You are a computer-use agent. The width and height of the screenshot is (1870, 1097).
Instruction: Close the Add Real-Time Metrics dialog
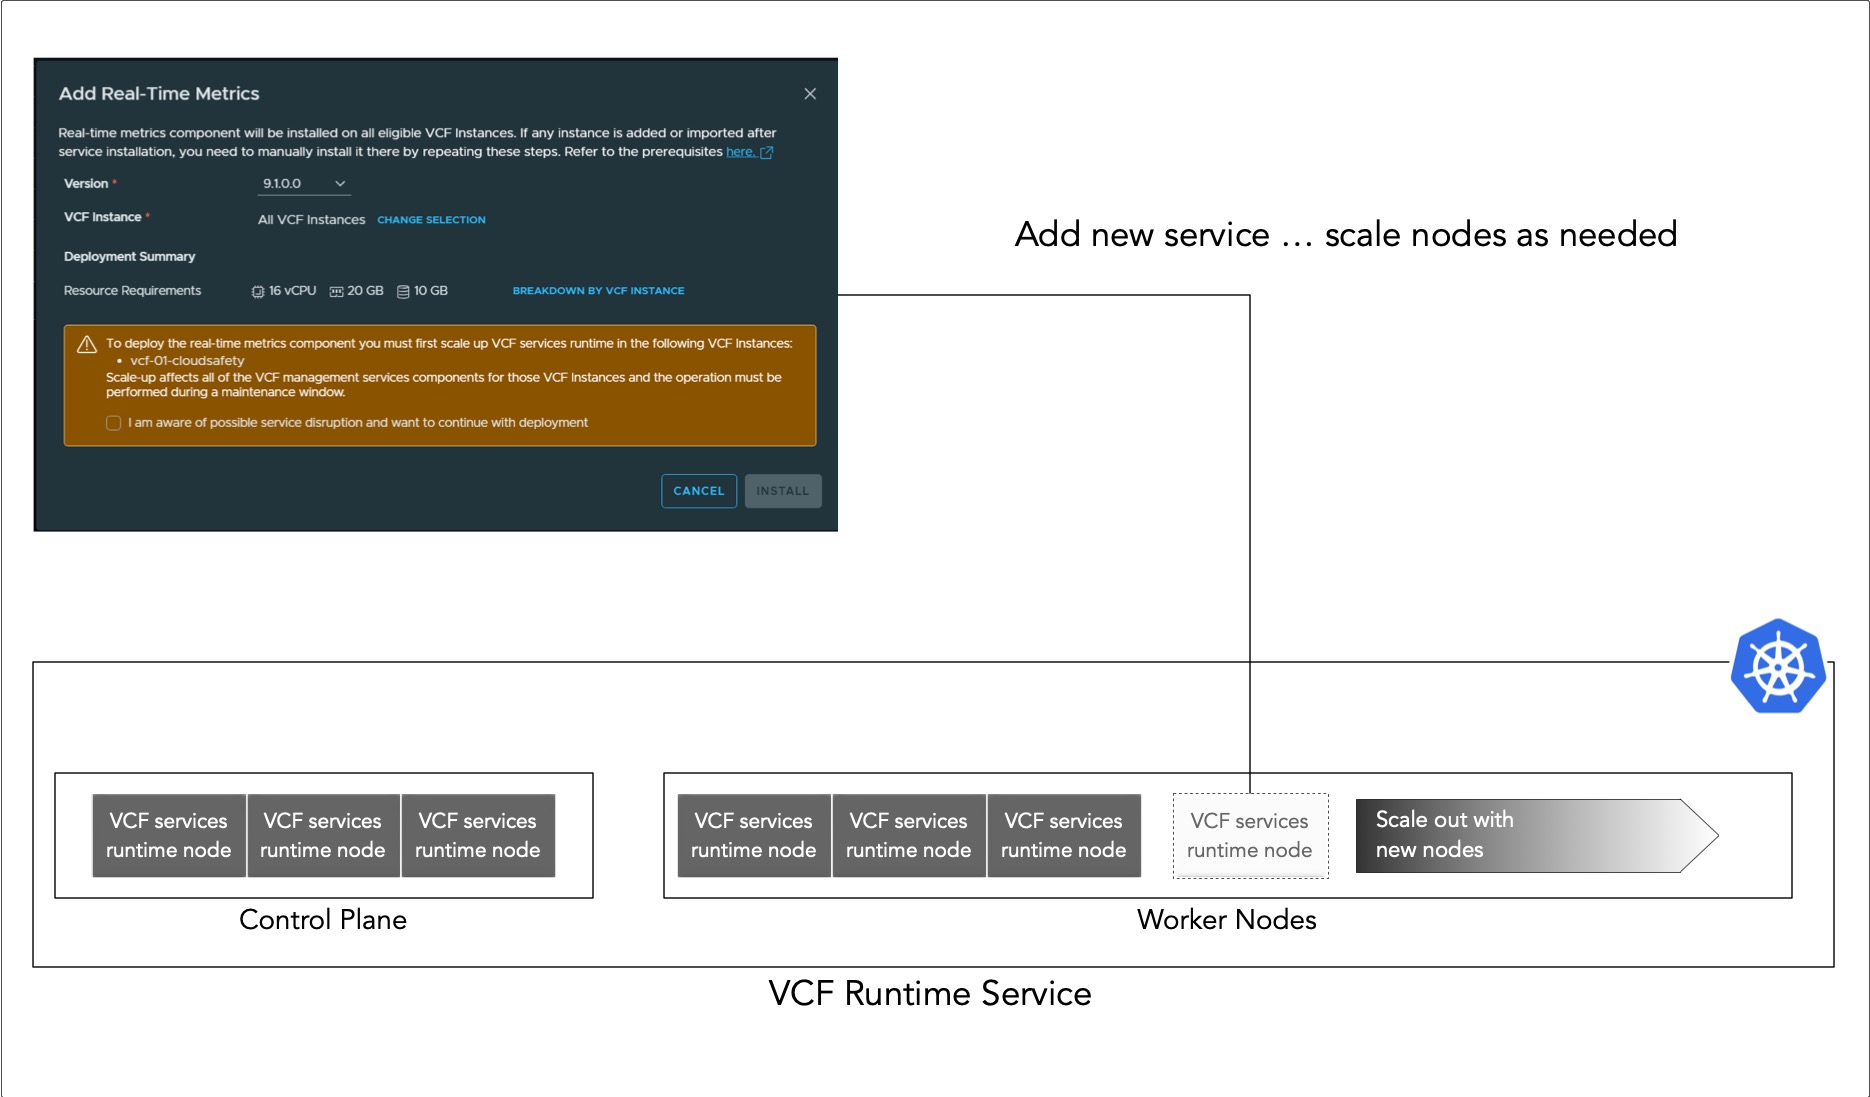click(810, 93)
